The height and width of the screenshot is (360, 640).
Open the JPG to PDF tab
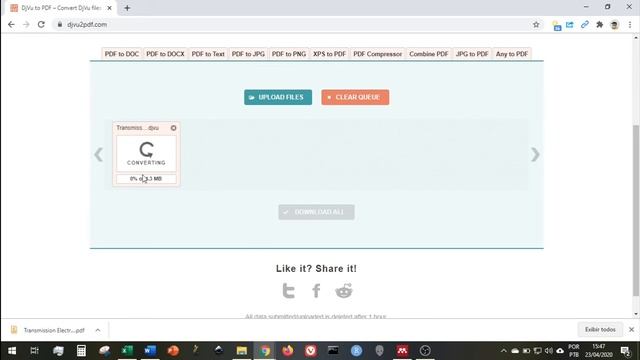(x=472, y=54)
